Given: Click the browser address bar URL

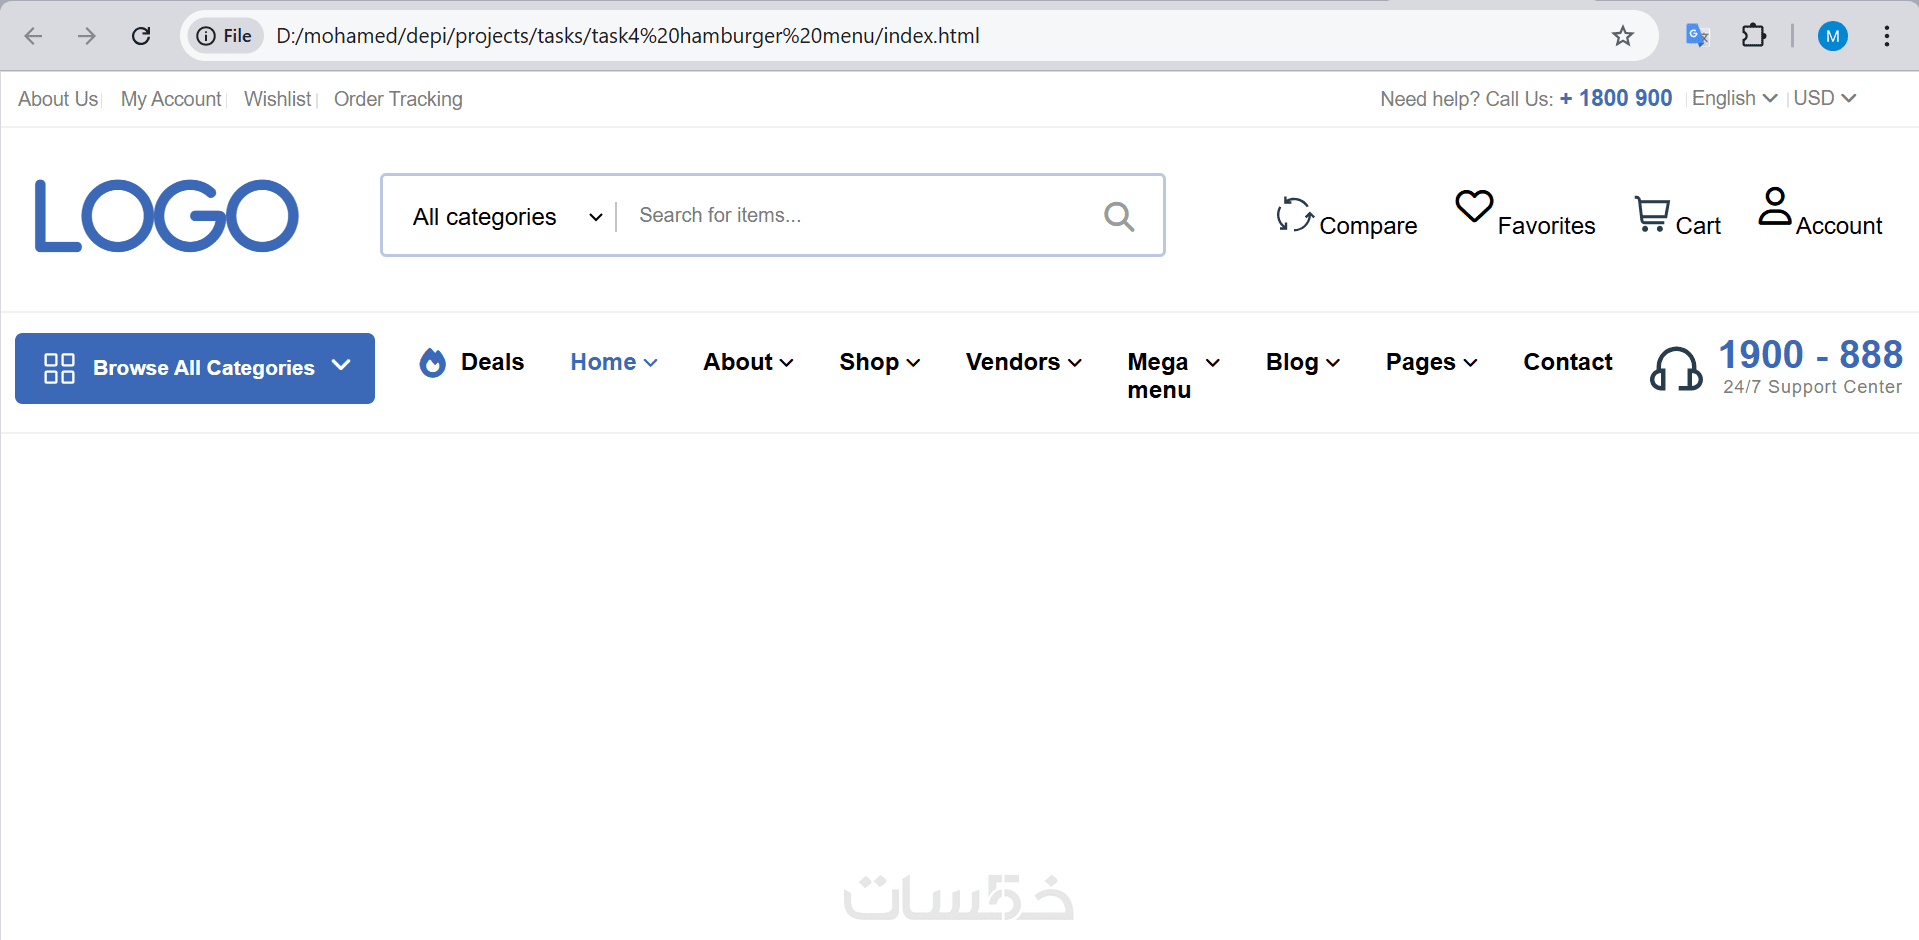Looking at the screenshot, I should (x=628, y=36).
